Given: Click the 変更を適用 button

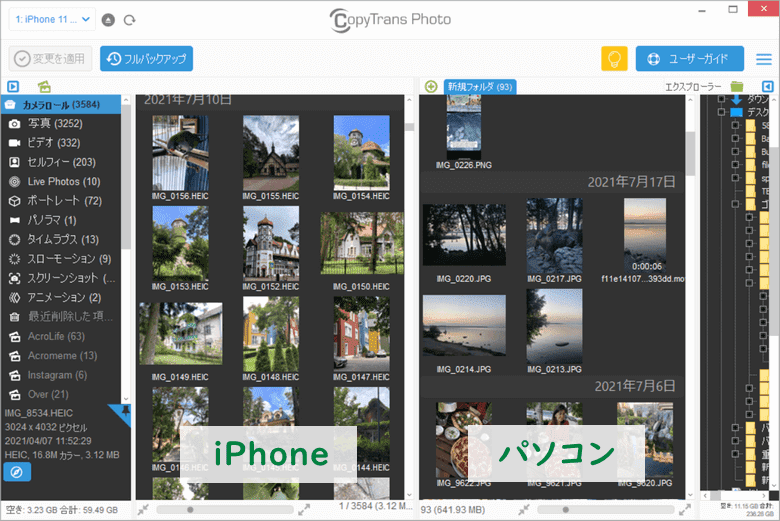Looking at the screenshot, I should click(x=50, y=59).
